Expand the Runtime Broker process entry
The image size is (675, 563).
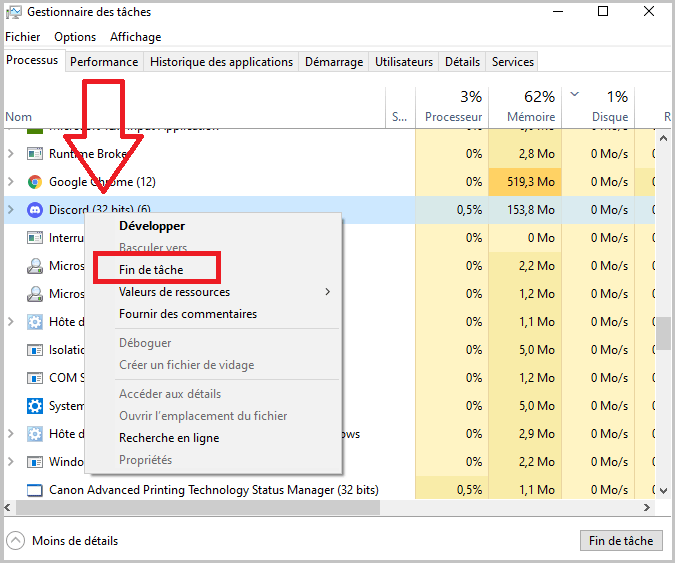point(11,154)
